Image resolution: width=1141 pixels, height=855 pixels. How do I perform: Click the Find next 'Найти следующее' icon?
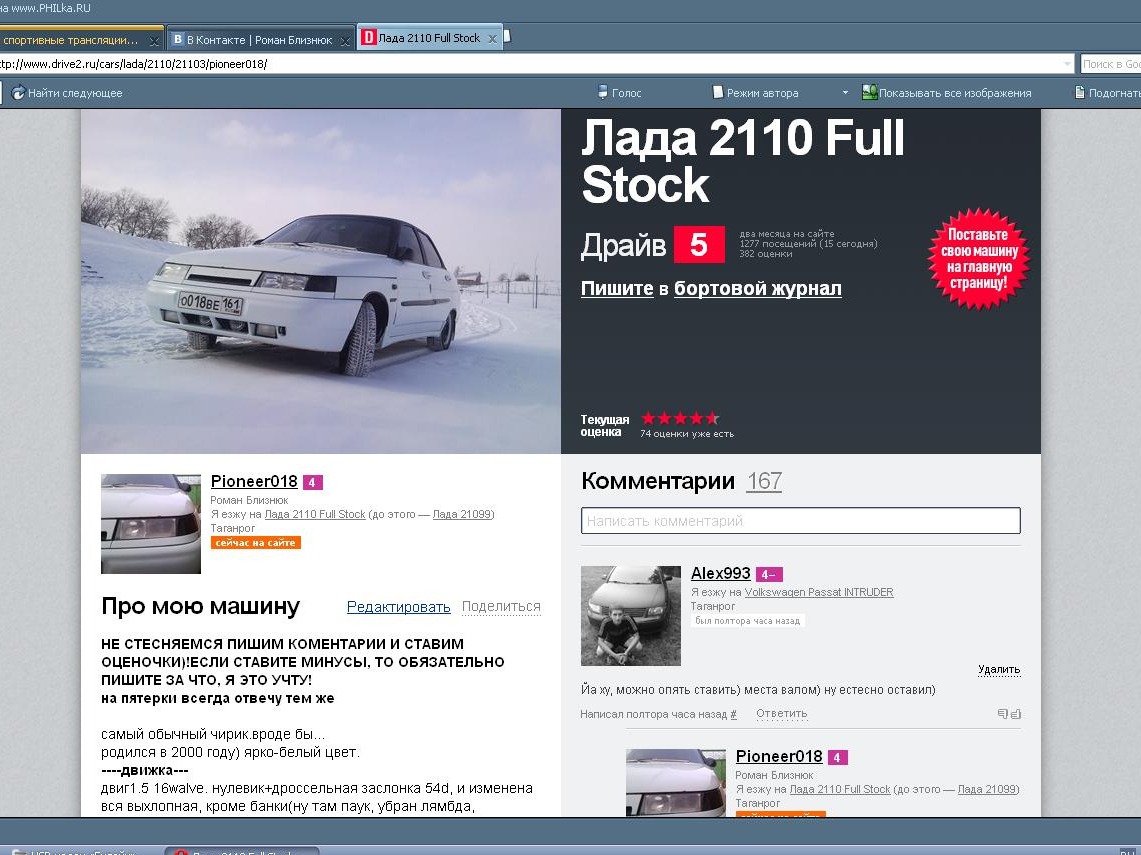(18, 92)
